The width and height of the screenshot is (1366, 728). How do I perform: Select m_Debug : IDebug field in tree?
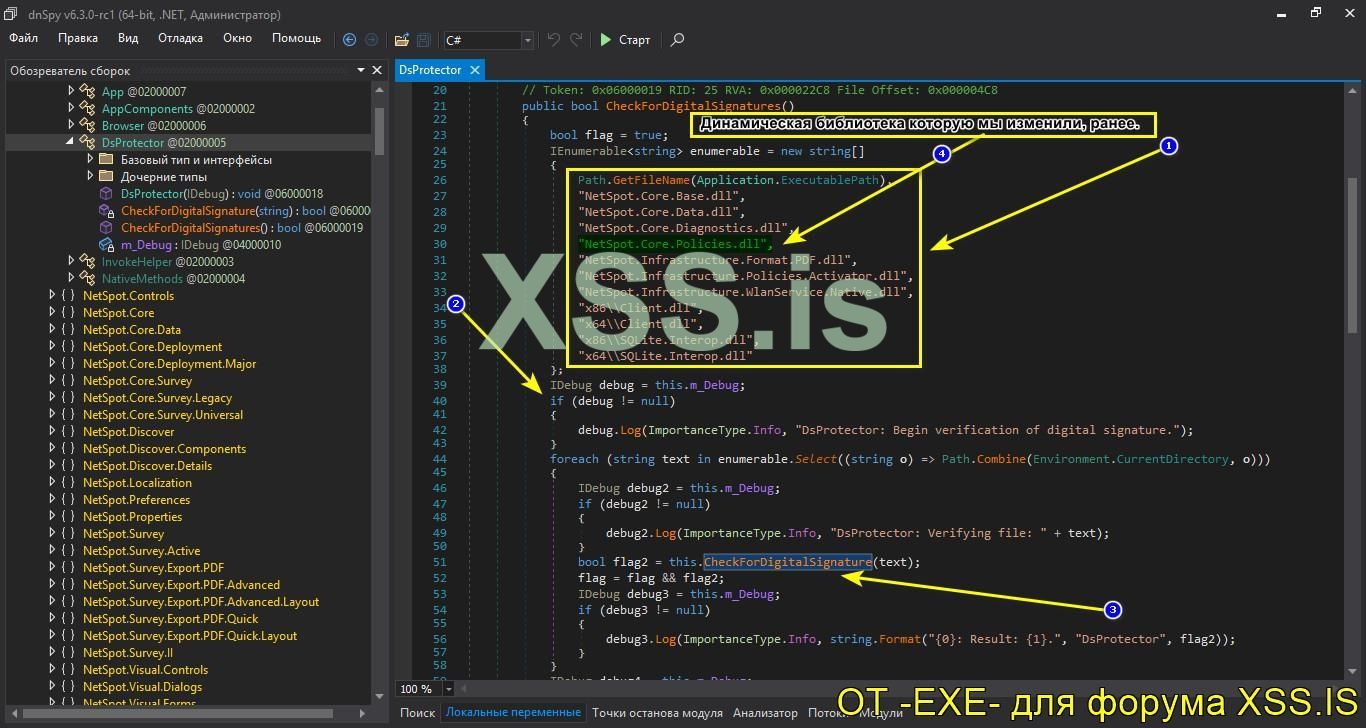[201, 245]
